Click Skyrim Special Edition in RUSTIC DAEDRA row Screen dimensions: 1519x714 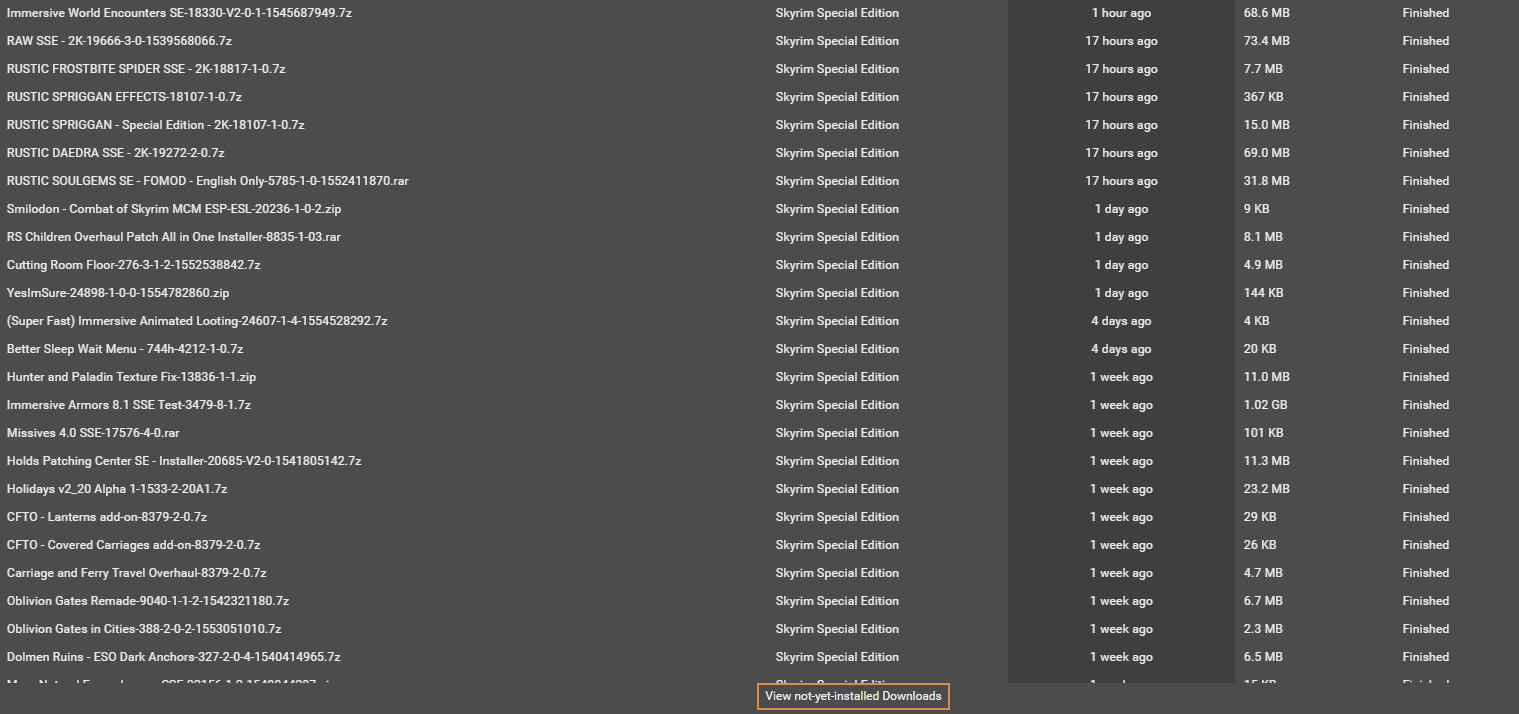point(837,153)
